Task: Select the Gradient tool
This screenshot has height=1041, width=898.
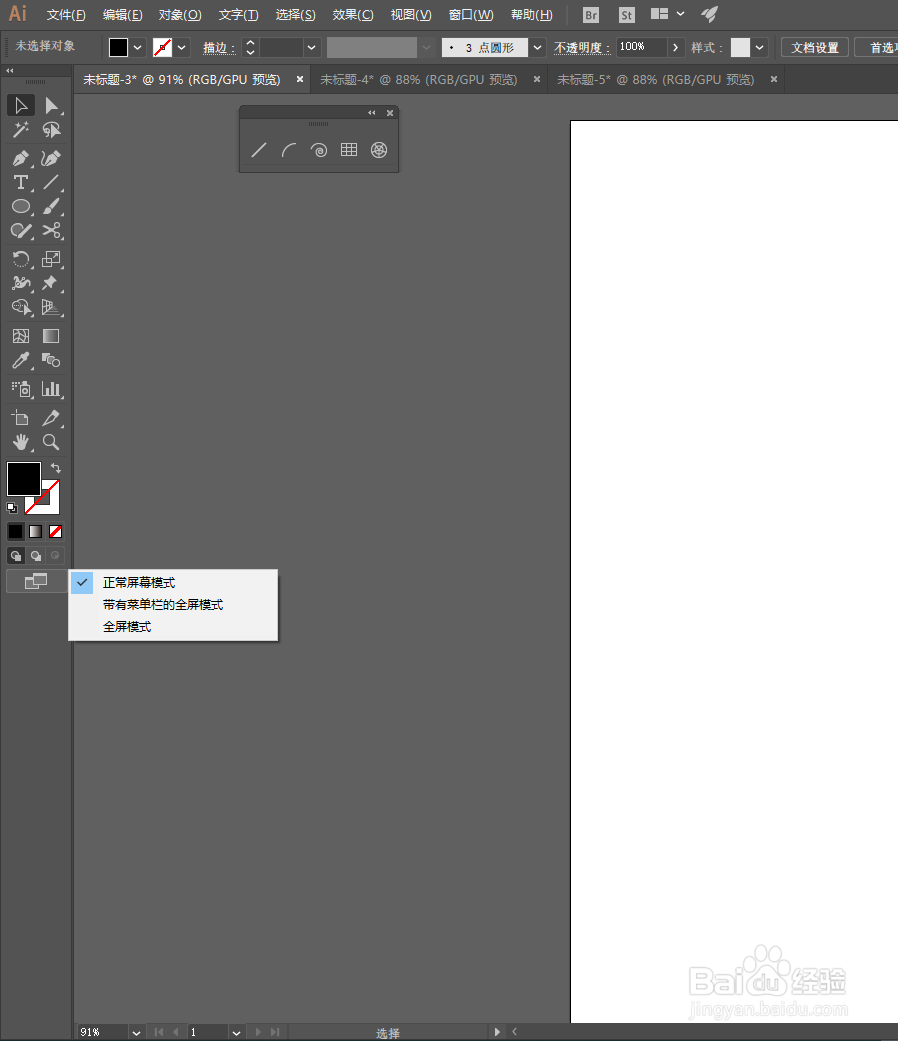Action: click(51, 336)
